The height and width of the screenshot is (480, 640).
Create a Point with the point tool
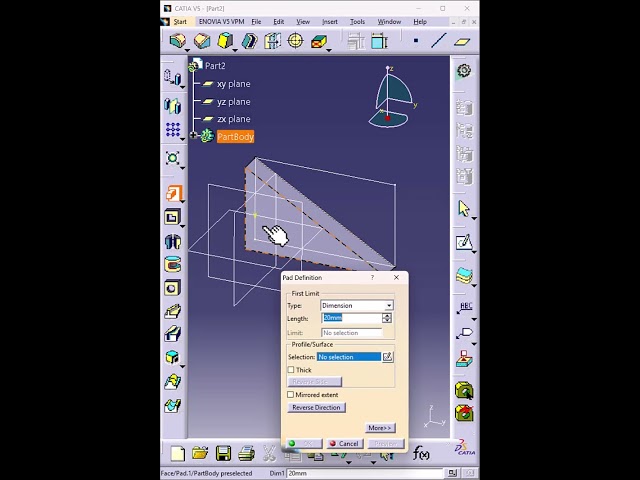[x=416, y=41]
